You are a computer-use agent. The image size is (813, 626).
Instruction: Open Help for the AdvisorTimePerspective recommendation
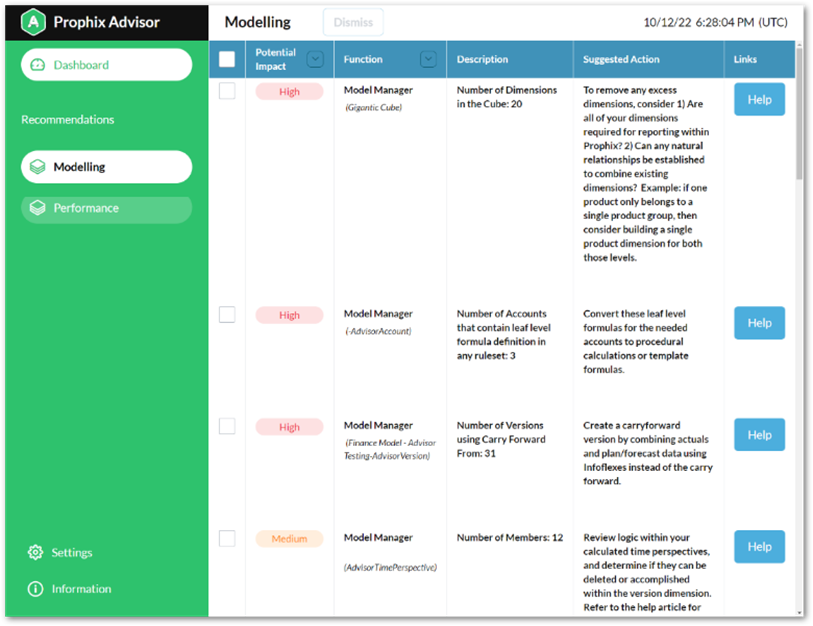pyautogui.click(x=759, y=546)
